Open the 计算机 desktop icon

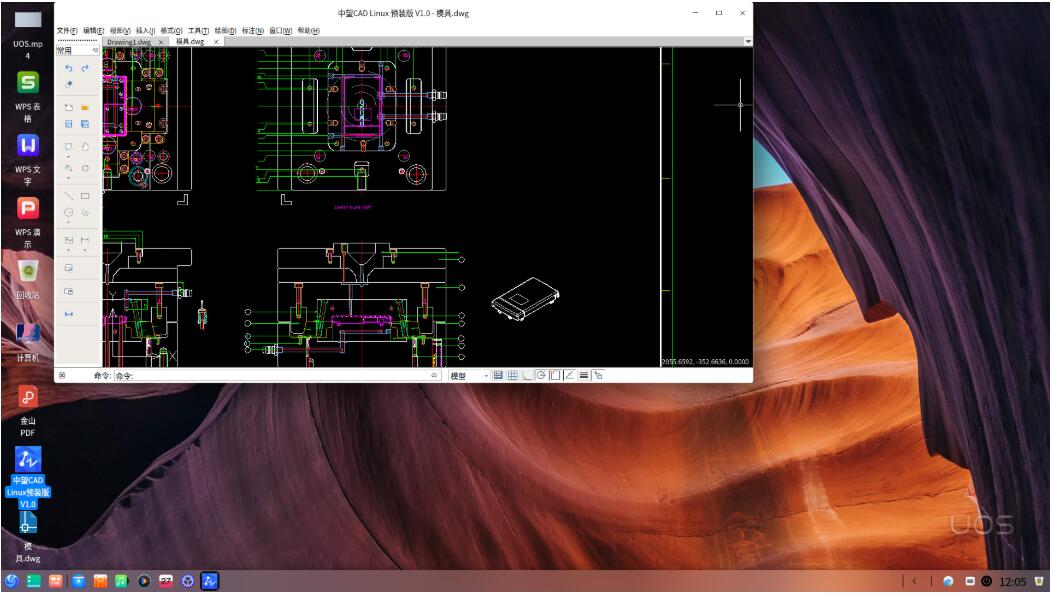(x=28, y=342)
